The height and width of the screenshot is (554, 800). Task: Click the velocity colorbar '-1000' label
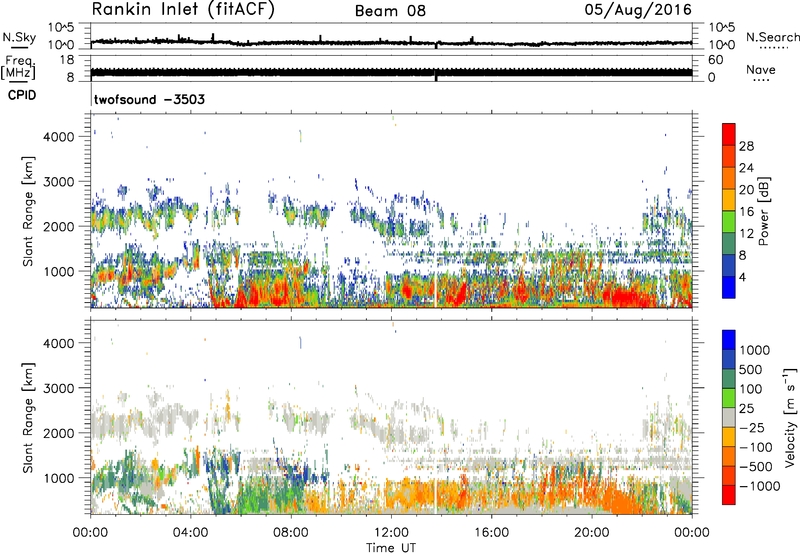click(760, 486)
